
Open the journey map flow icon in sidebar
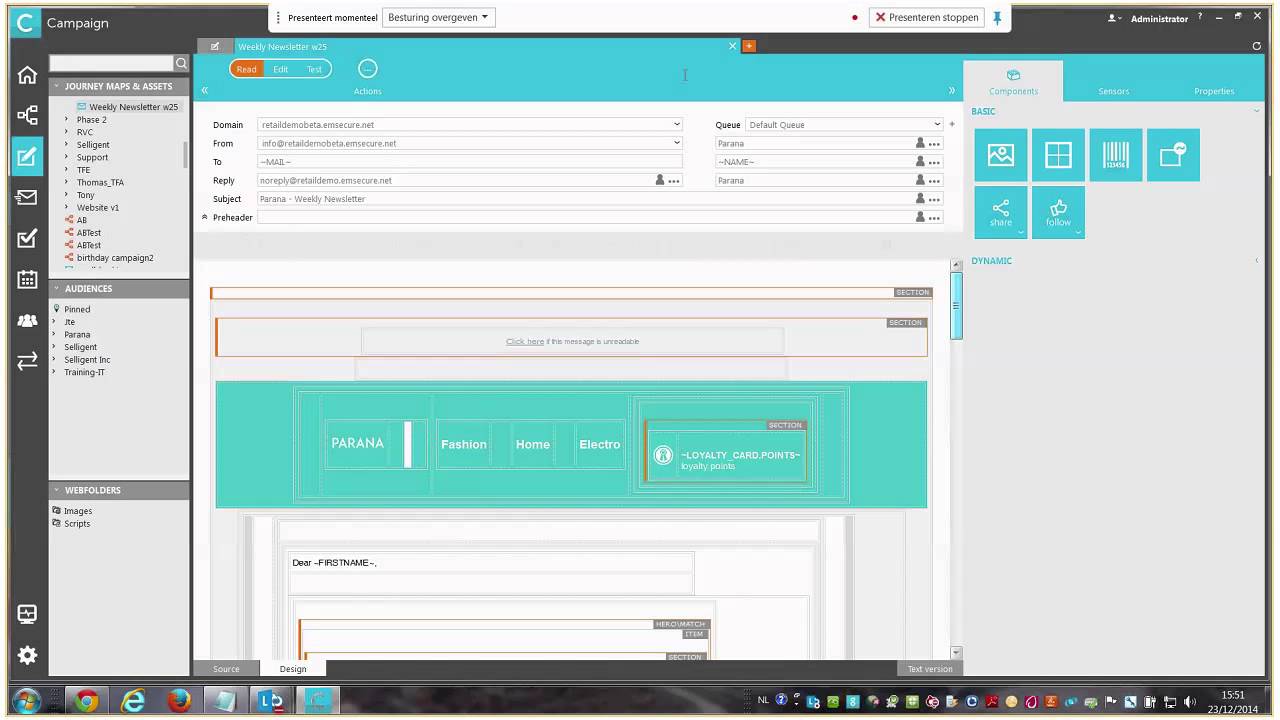coord(27,116)
